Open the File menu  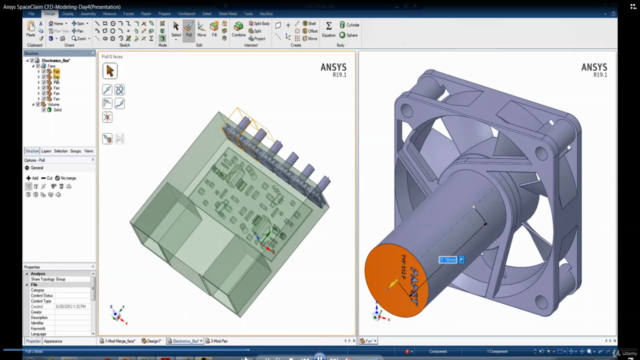click(31, 14)
